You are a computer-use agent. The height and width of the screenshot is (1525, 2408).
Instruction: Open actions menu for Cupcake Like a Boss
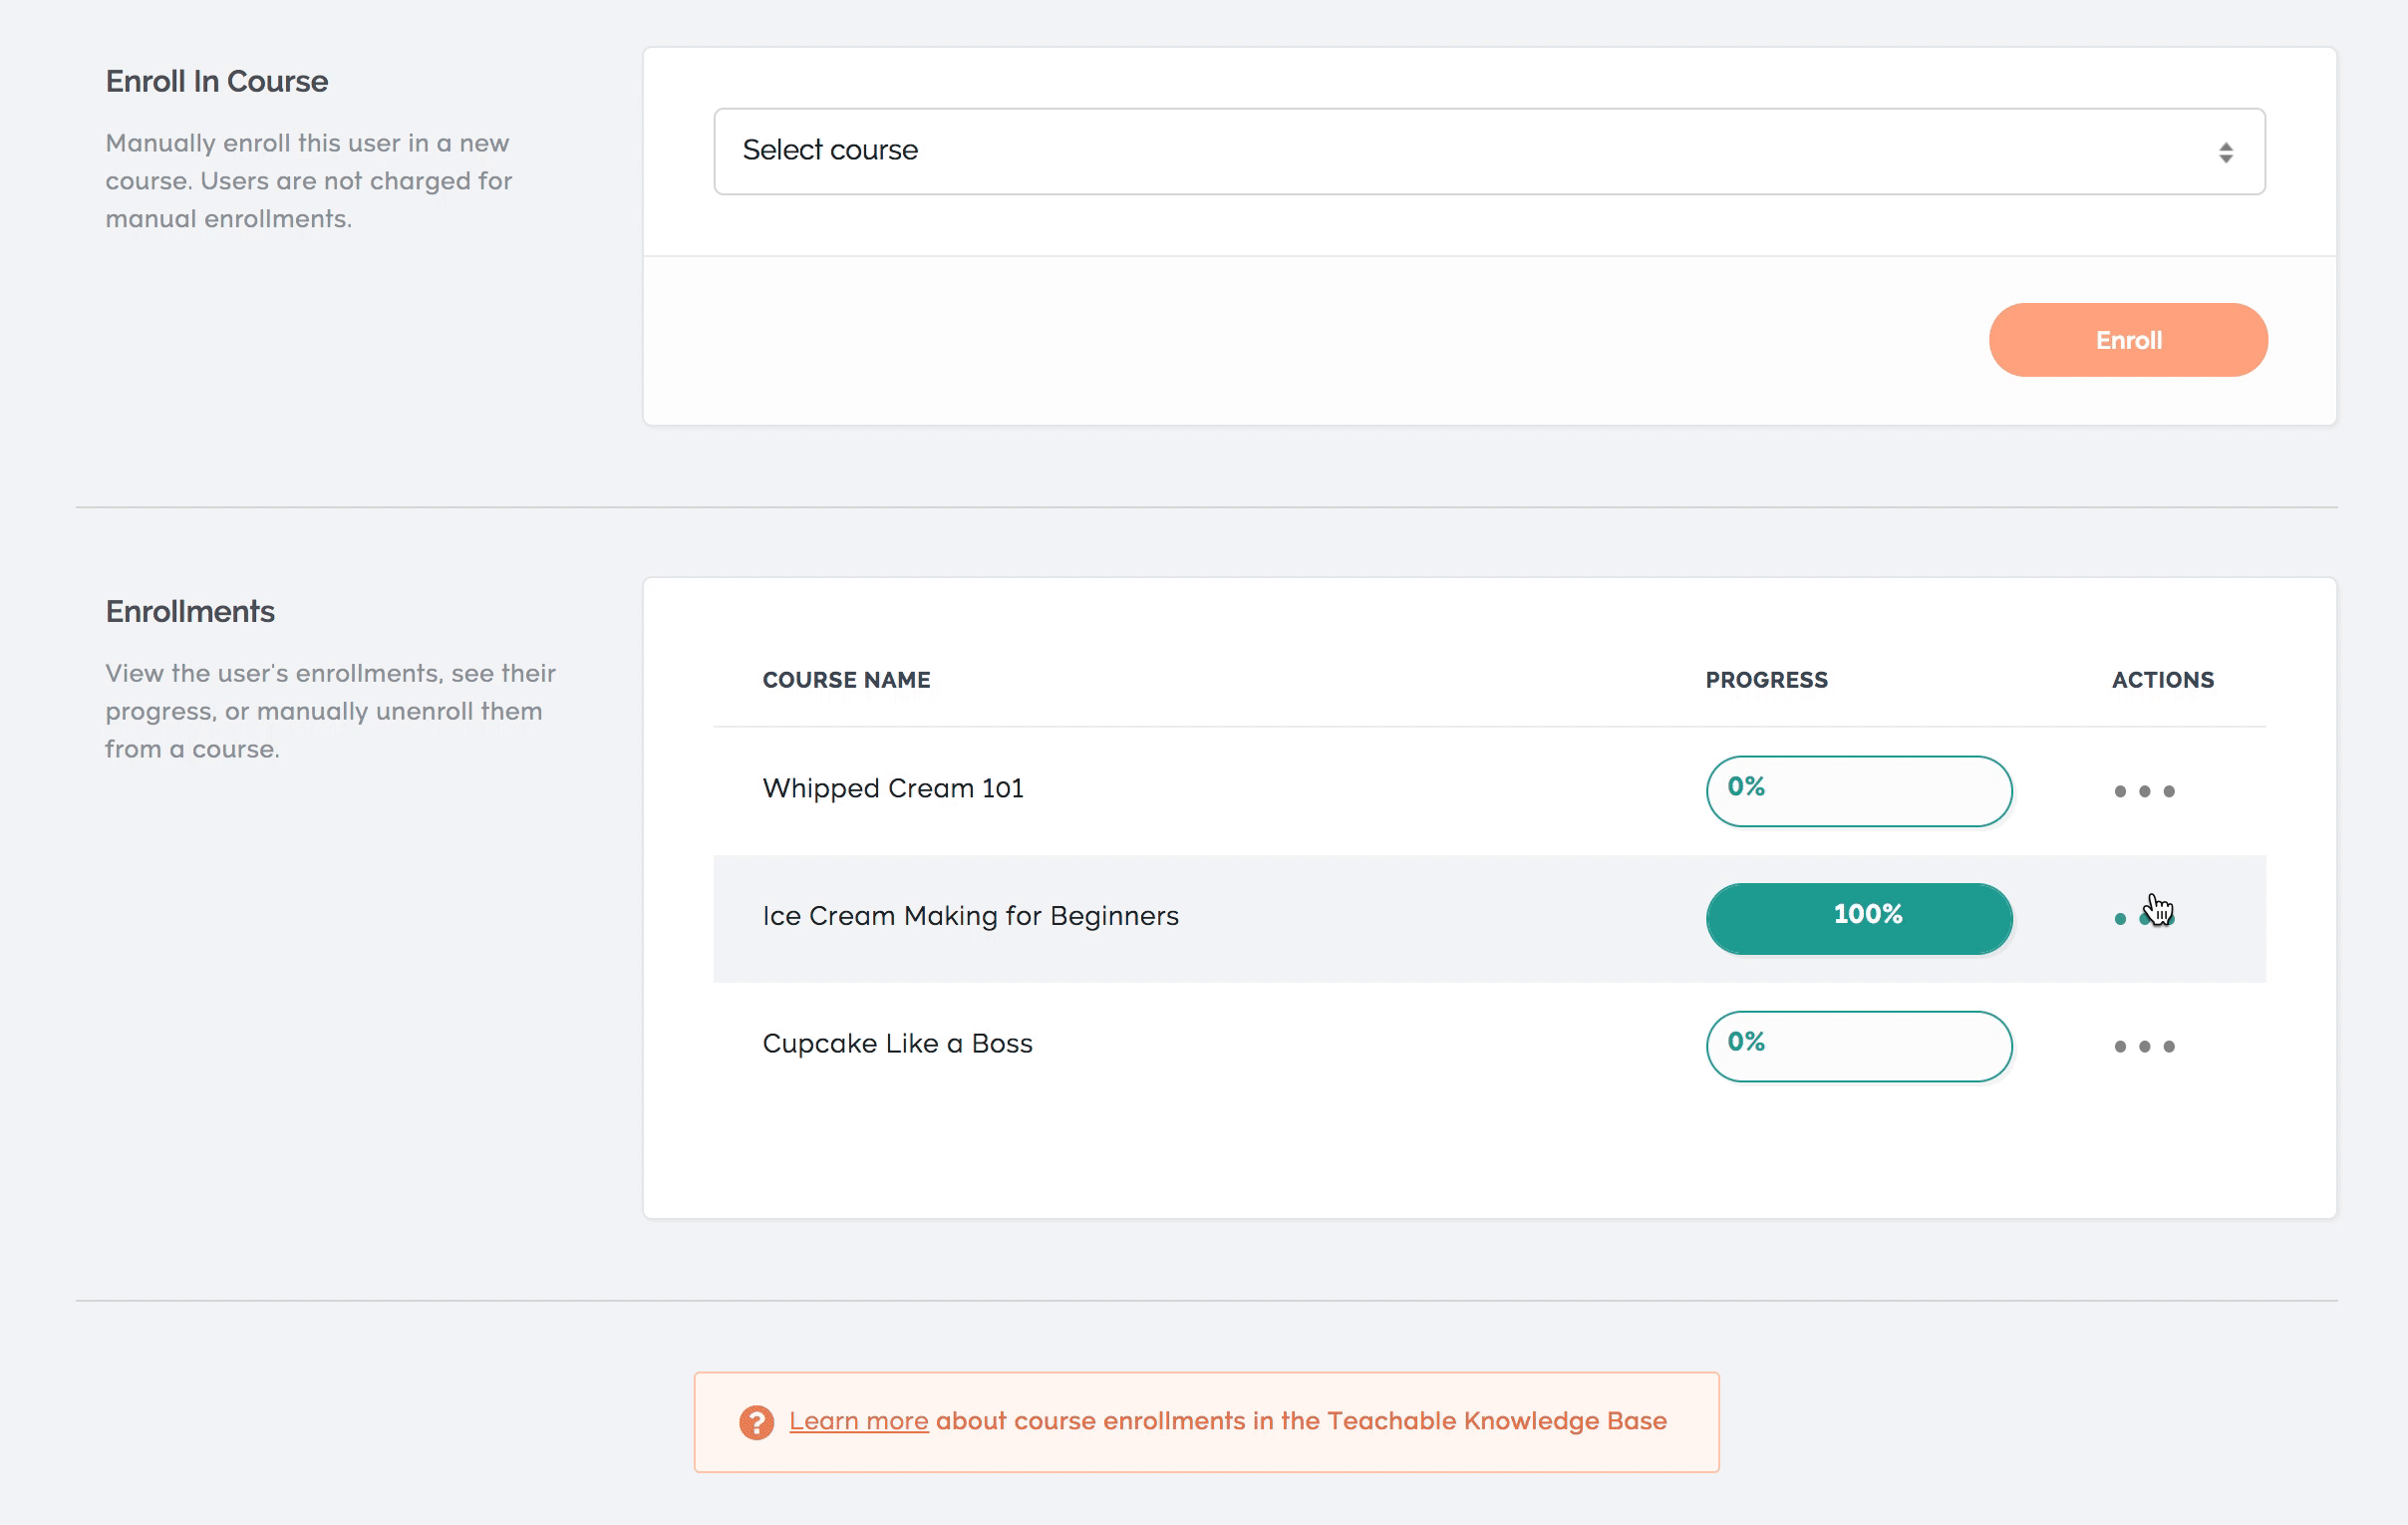pyautogui.click(x=2144, y=1046)
